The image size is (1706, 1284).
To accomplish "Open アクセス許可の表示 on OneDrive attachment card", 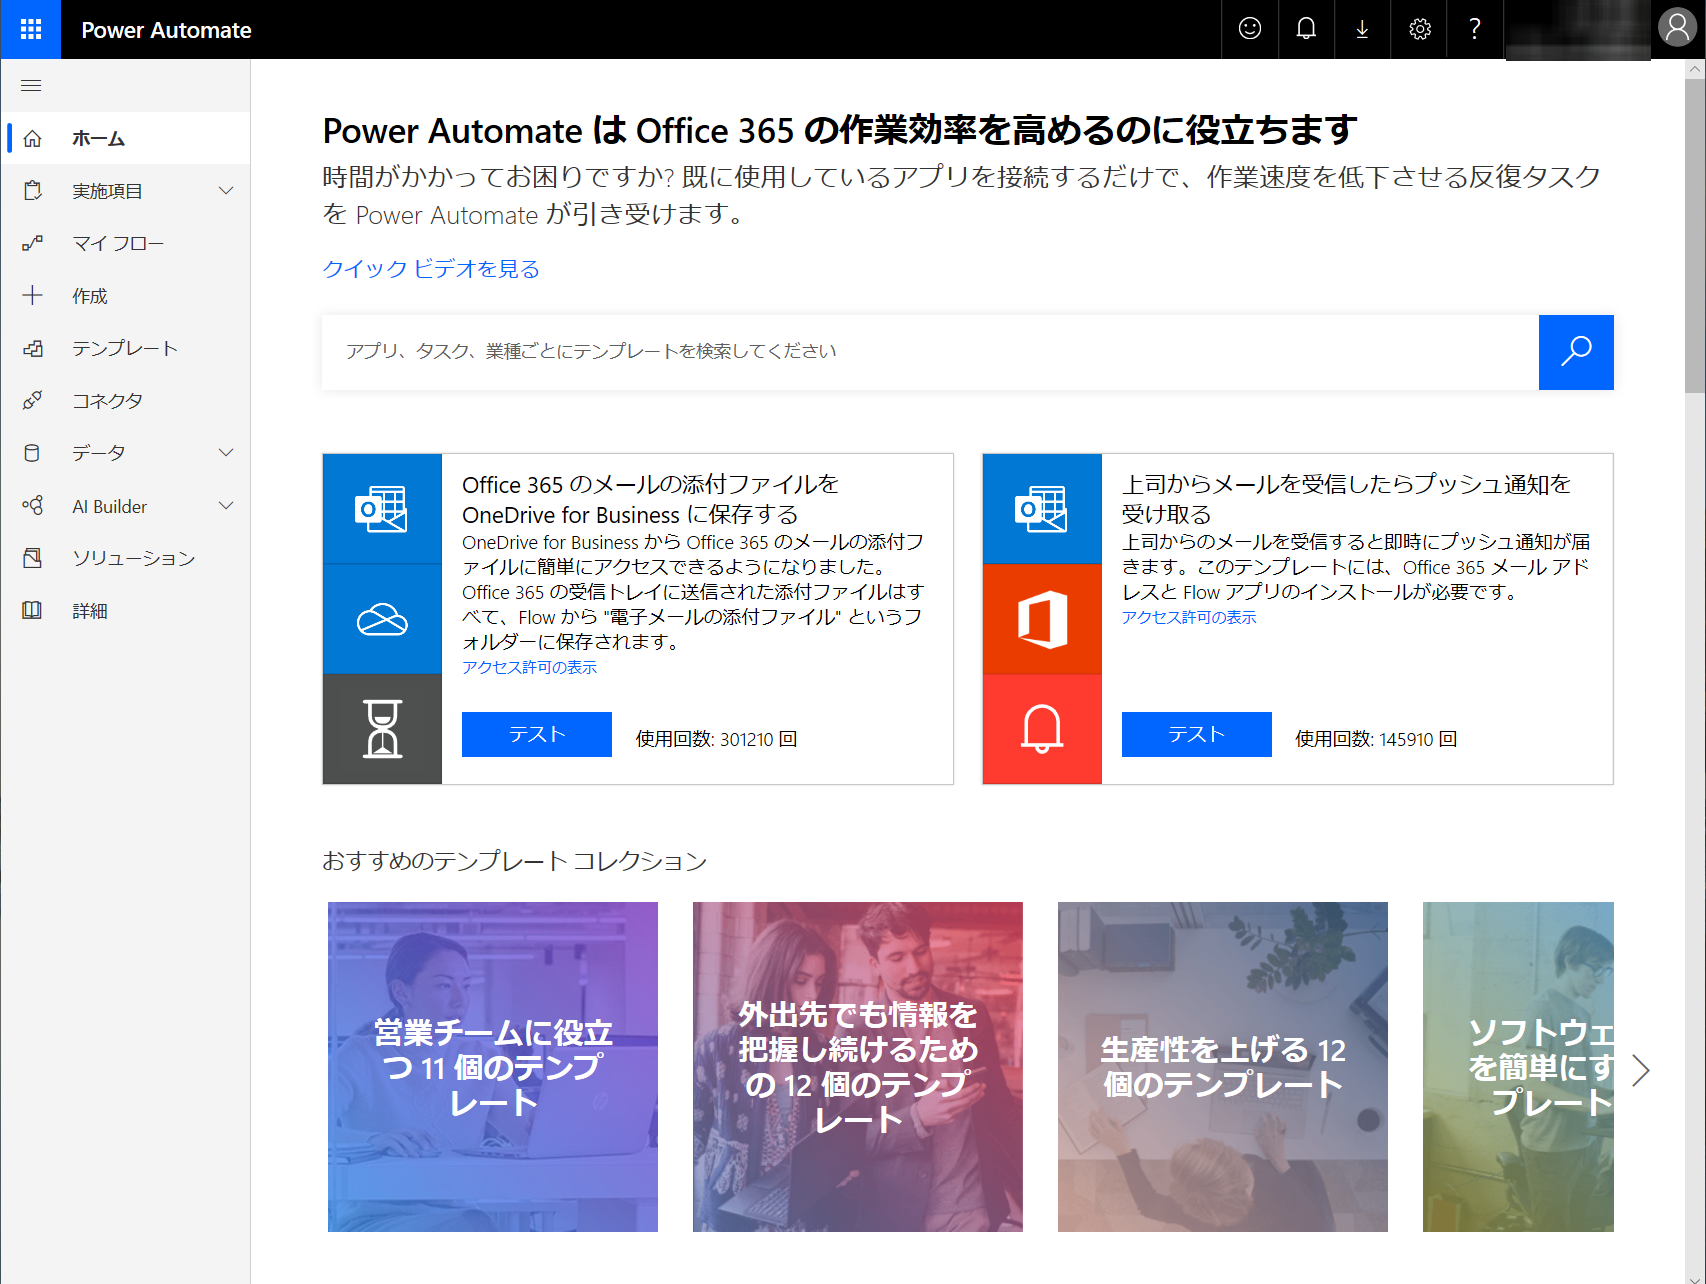I will click(529, 667).
